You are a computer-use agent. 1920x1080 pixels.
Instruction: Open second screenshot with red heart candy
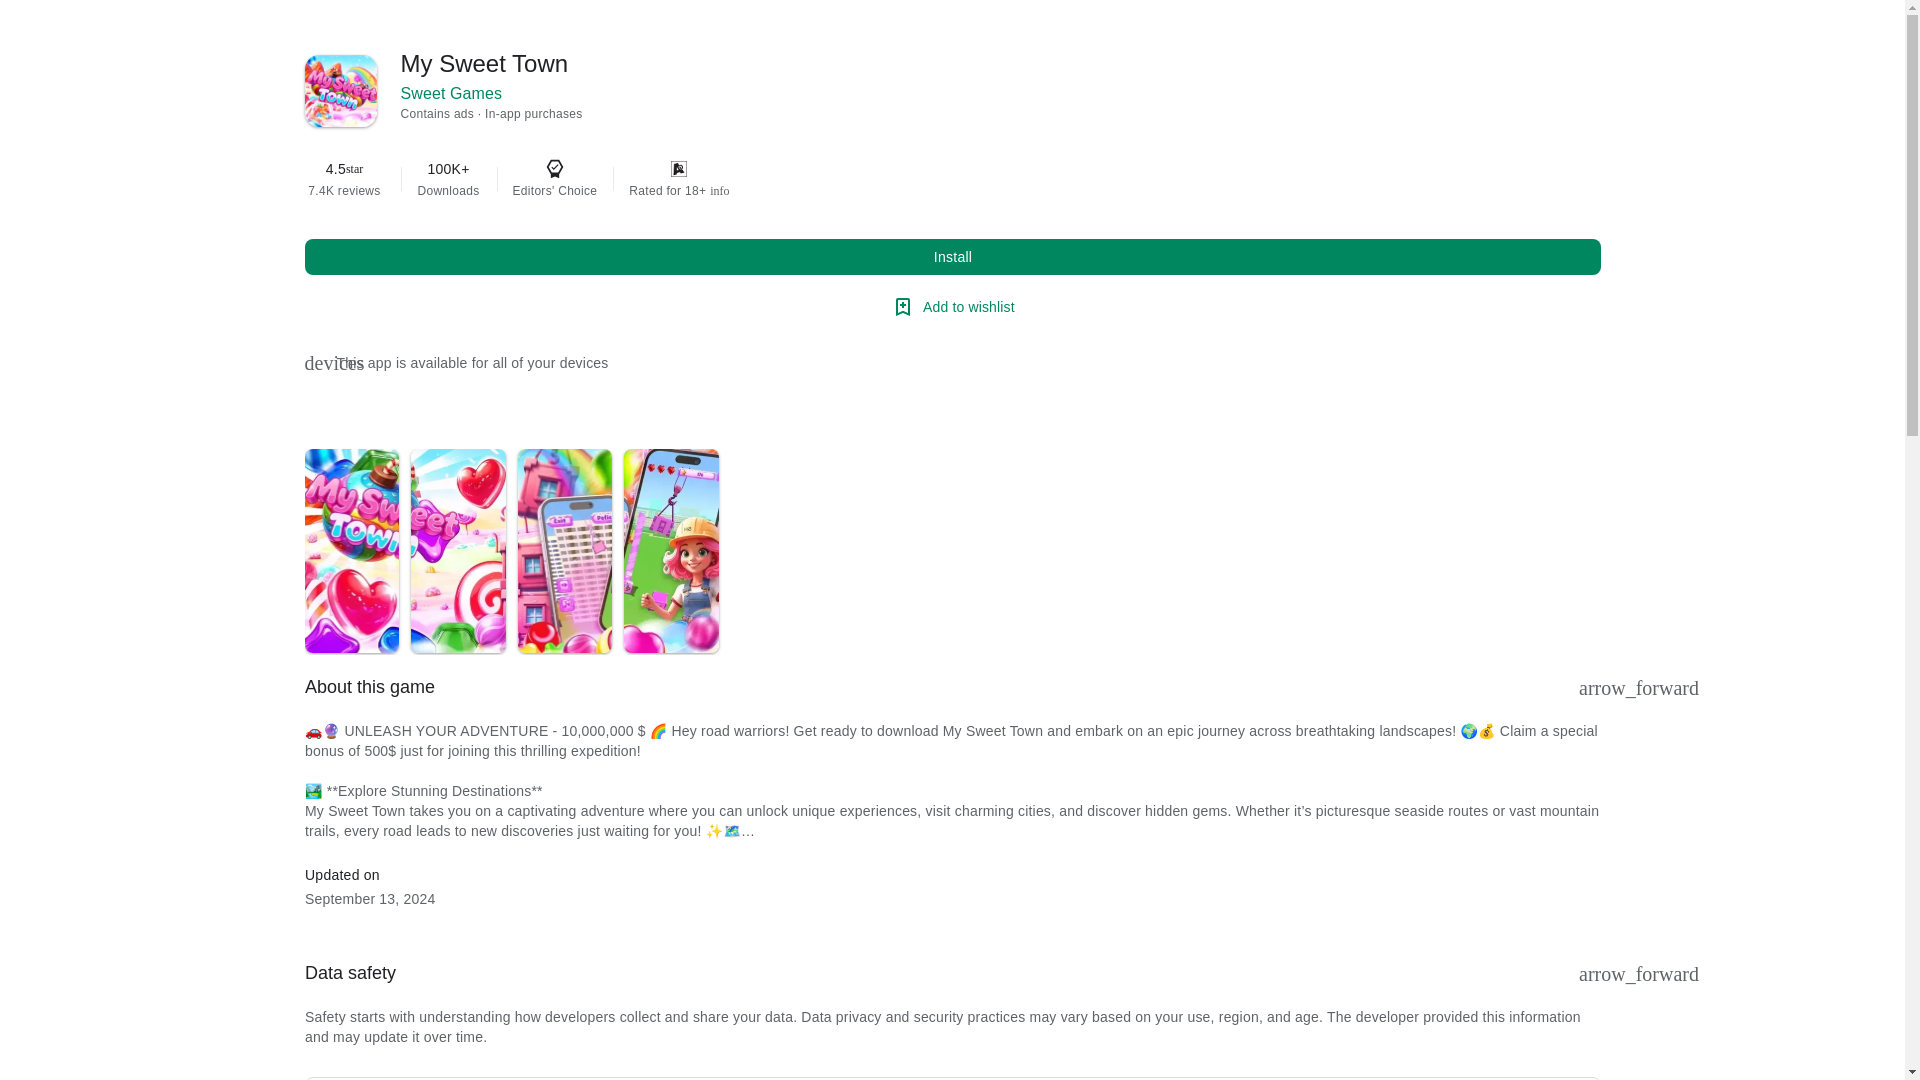tap(458, 551)
